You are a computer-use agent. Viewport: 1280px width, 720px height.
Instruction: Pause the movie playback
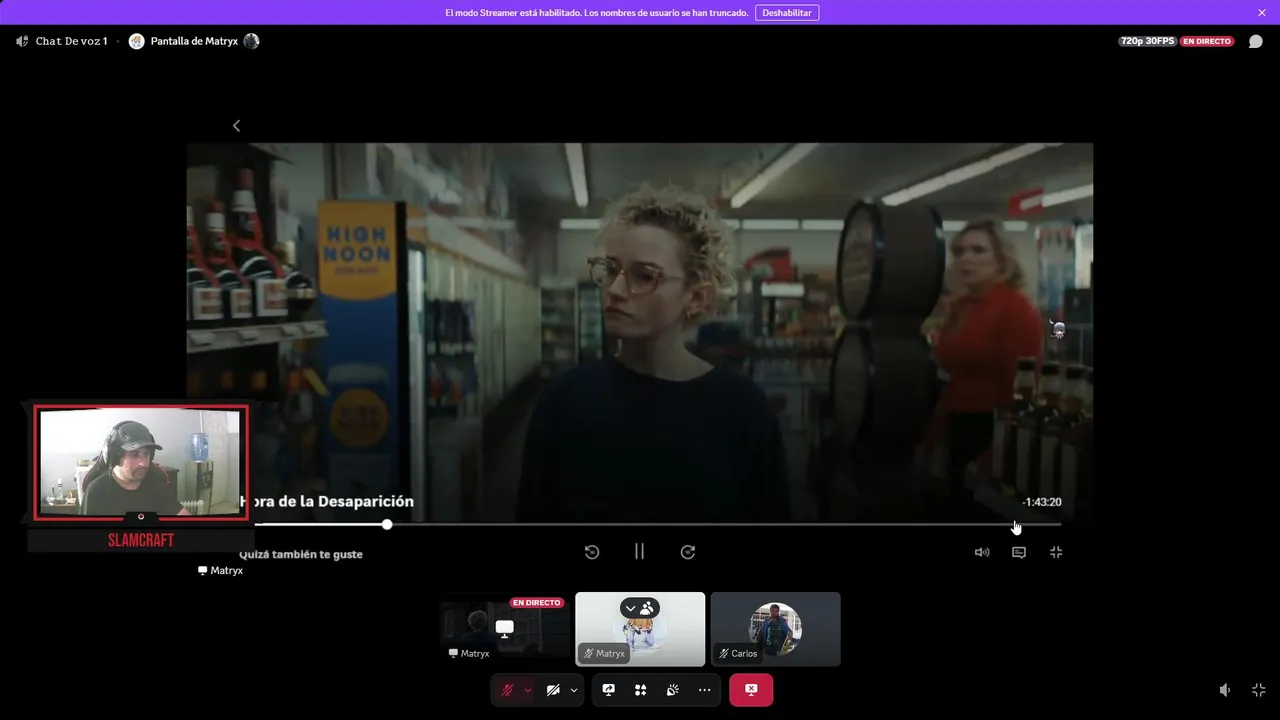[x=639, y=552]
